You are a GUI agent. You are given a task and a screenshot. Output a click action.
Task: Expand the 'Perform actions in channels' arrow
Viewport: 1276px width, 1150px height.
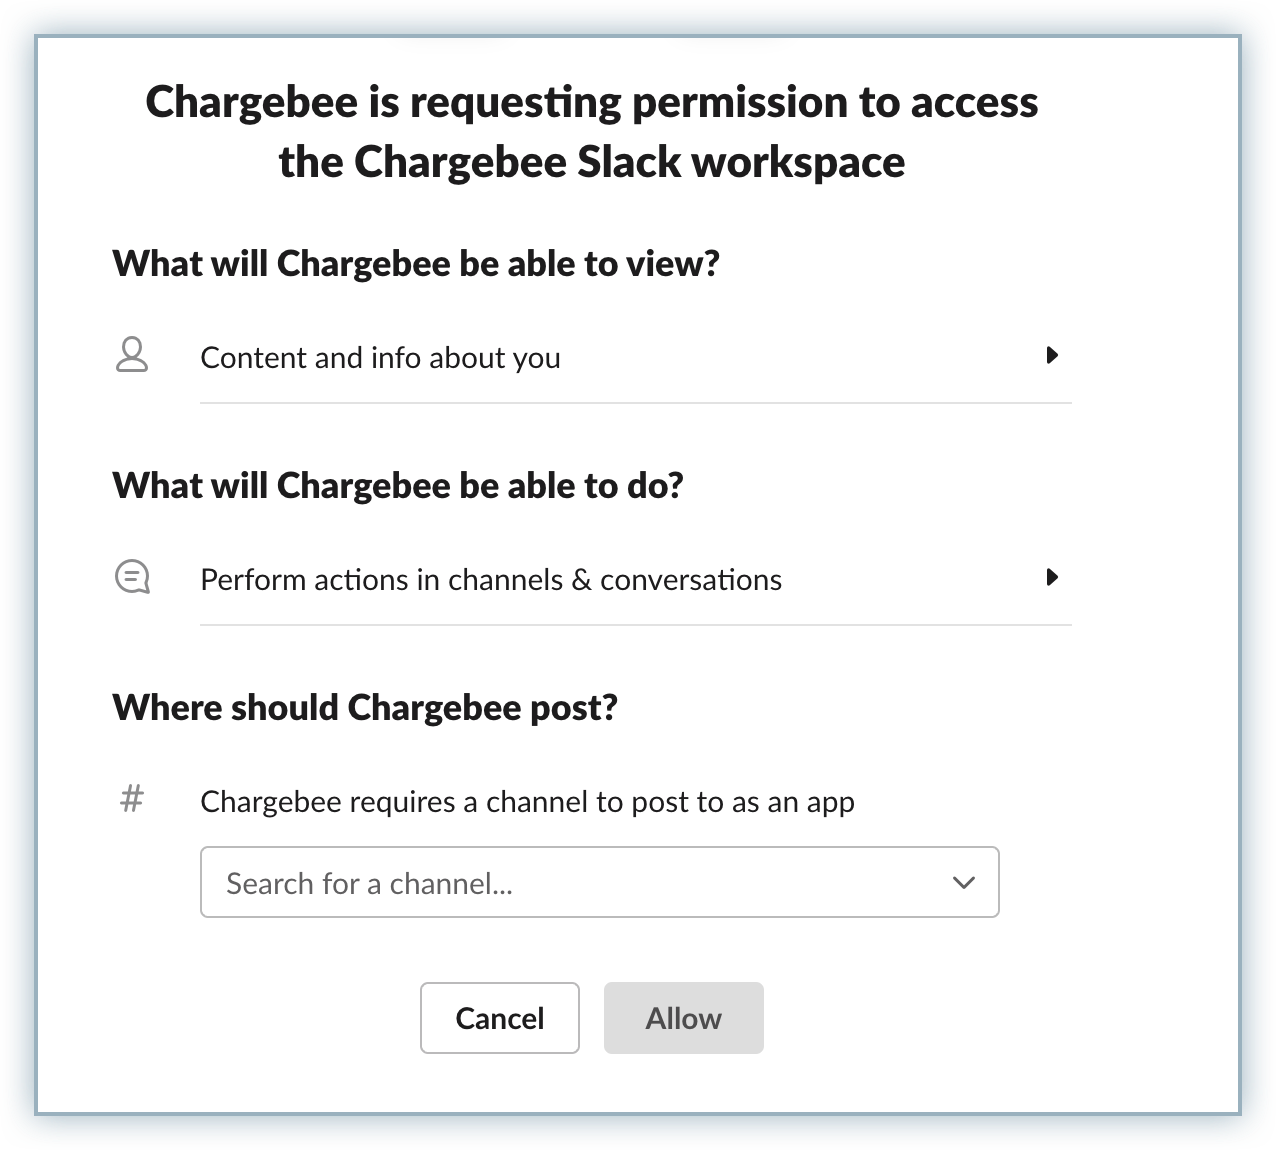(1052, 577)
